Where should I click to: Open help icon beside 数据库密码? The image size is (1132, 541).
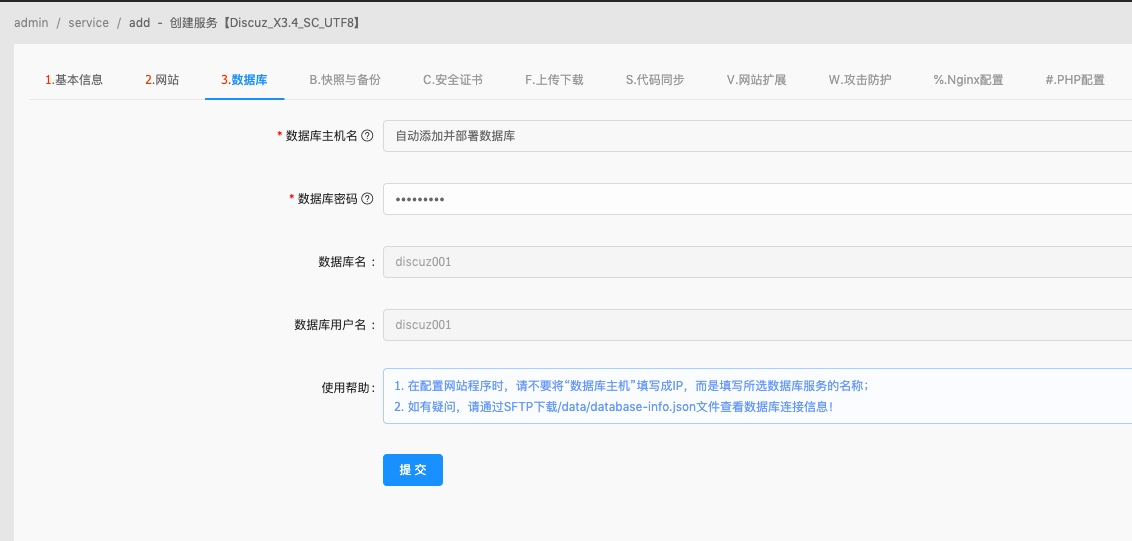pyautogui.click(x=367, y=199)
